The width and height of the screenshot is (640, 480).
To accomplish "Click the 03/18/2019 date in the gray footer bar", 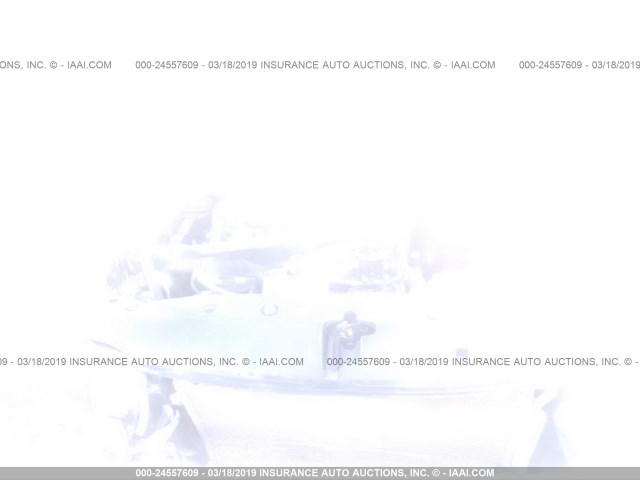I will [233, 473].
